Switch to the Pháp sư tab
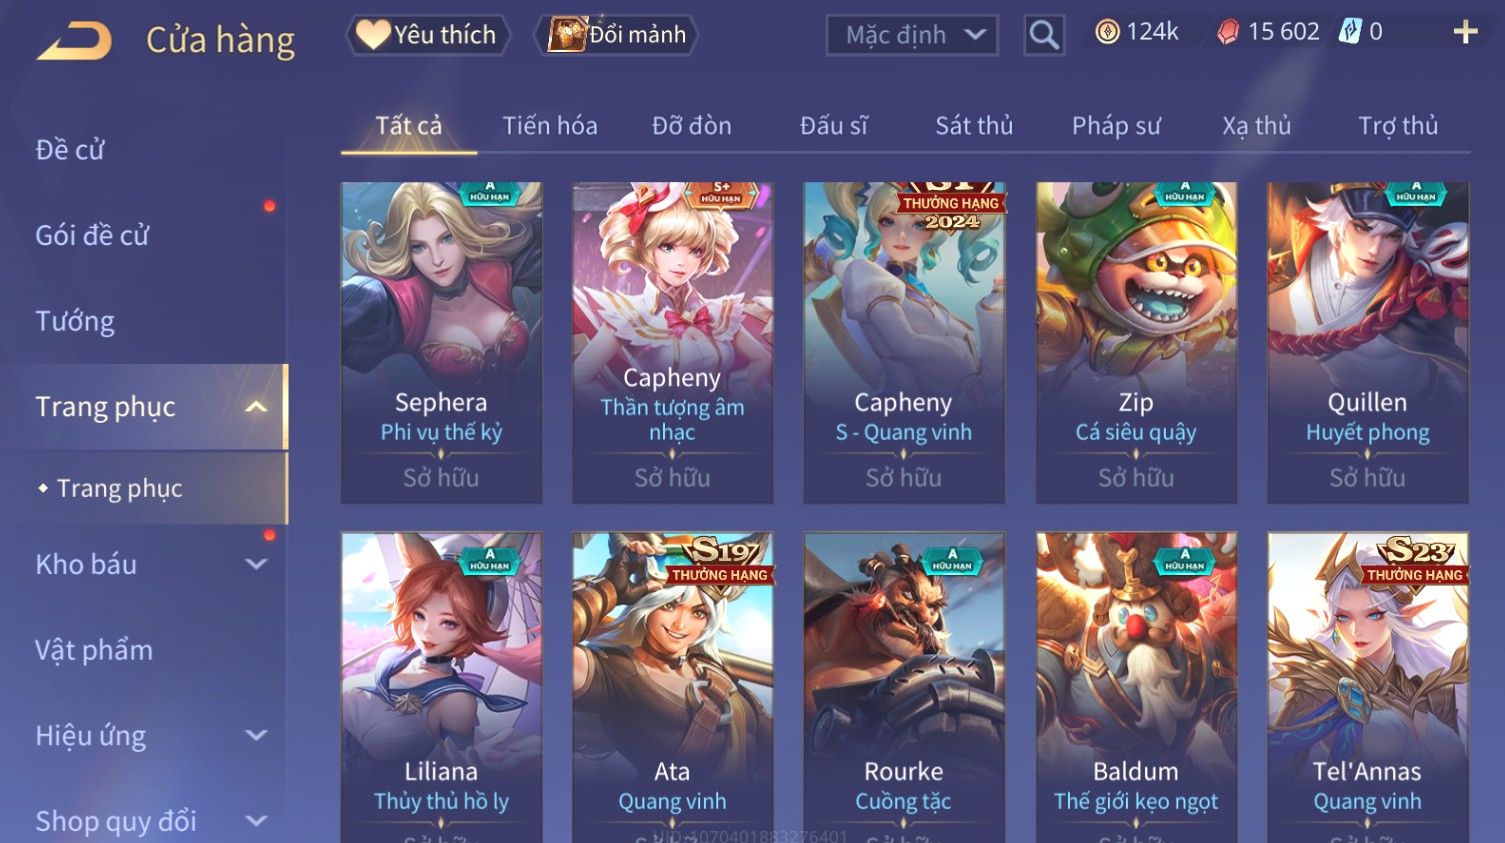The width and height of the screenshot is (1505, 843). (1116, 126)
